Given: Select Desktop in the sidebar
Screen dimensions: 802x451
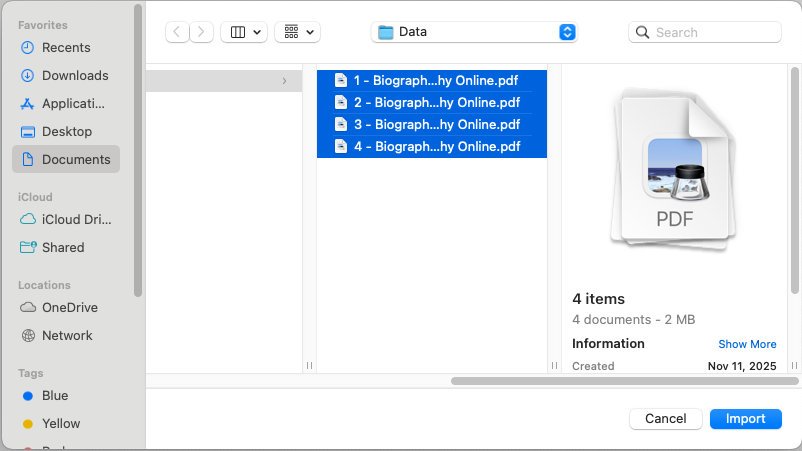Looking at the screenshot, I should click(x=66, y=131).
